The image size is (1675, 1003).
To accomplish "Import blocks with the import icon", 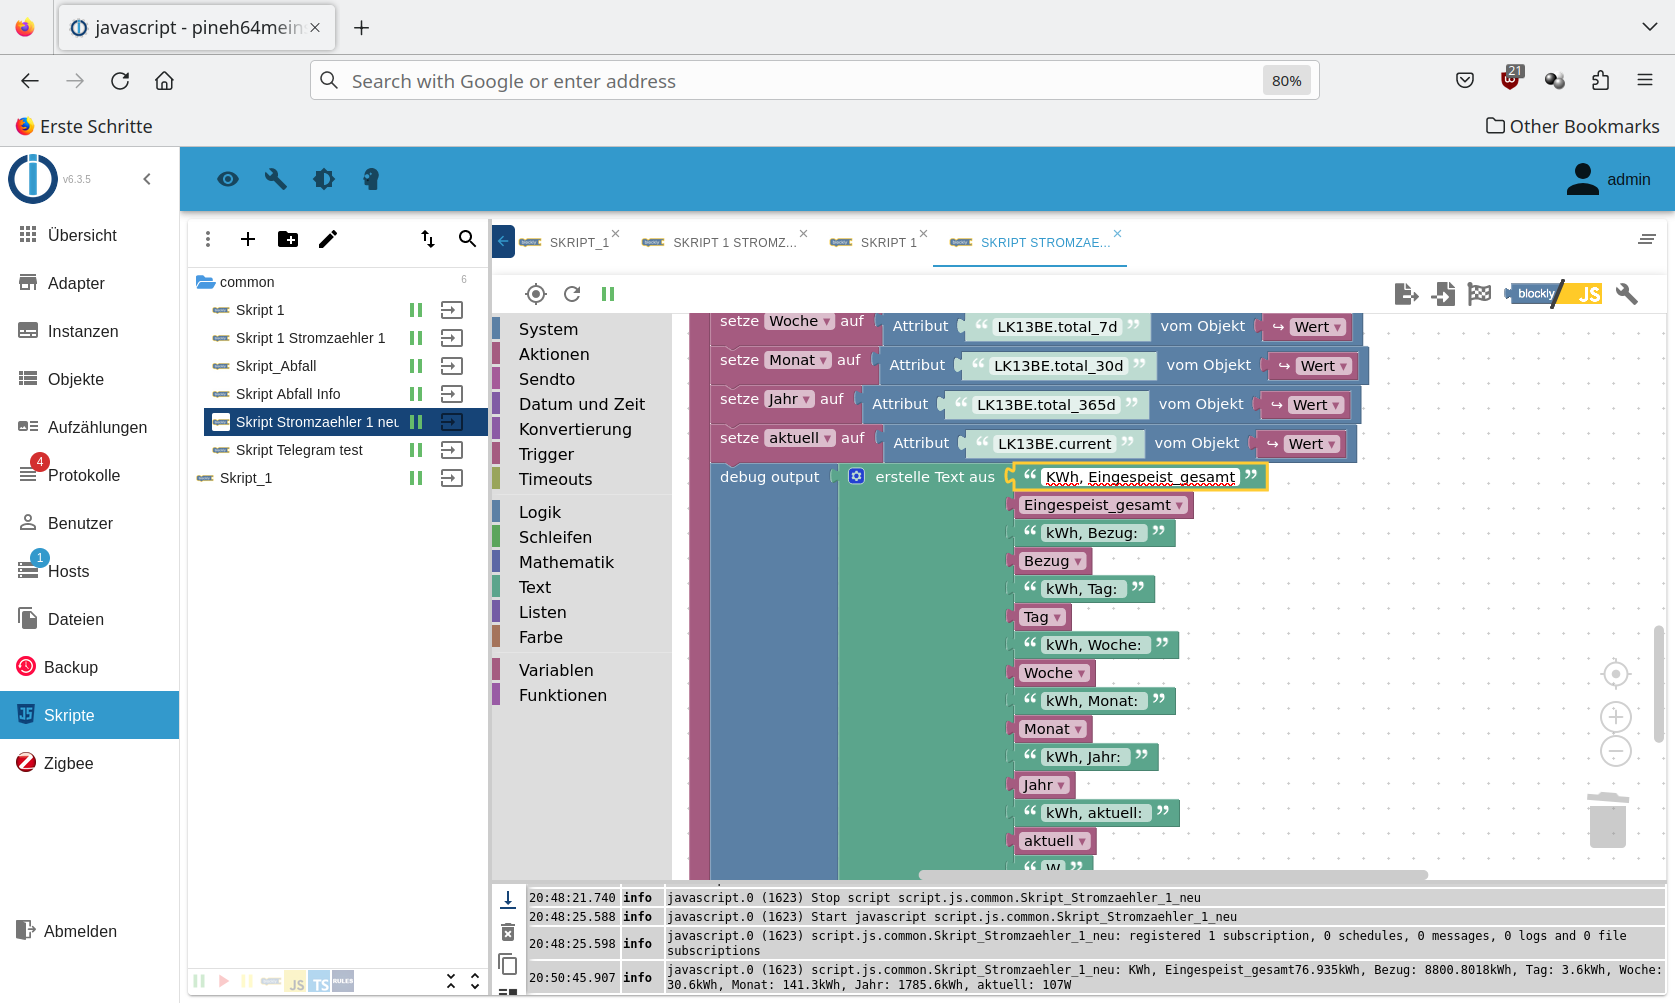I will point(1443,294).
